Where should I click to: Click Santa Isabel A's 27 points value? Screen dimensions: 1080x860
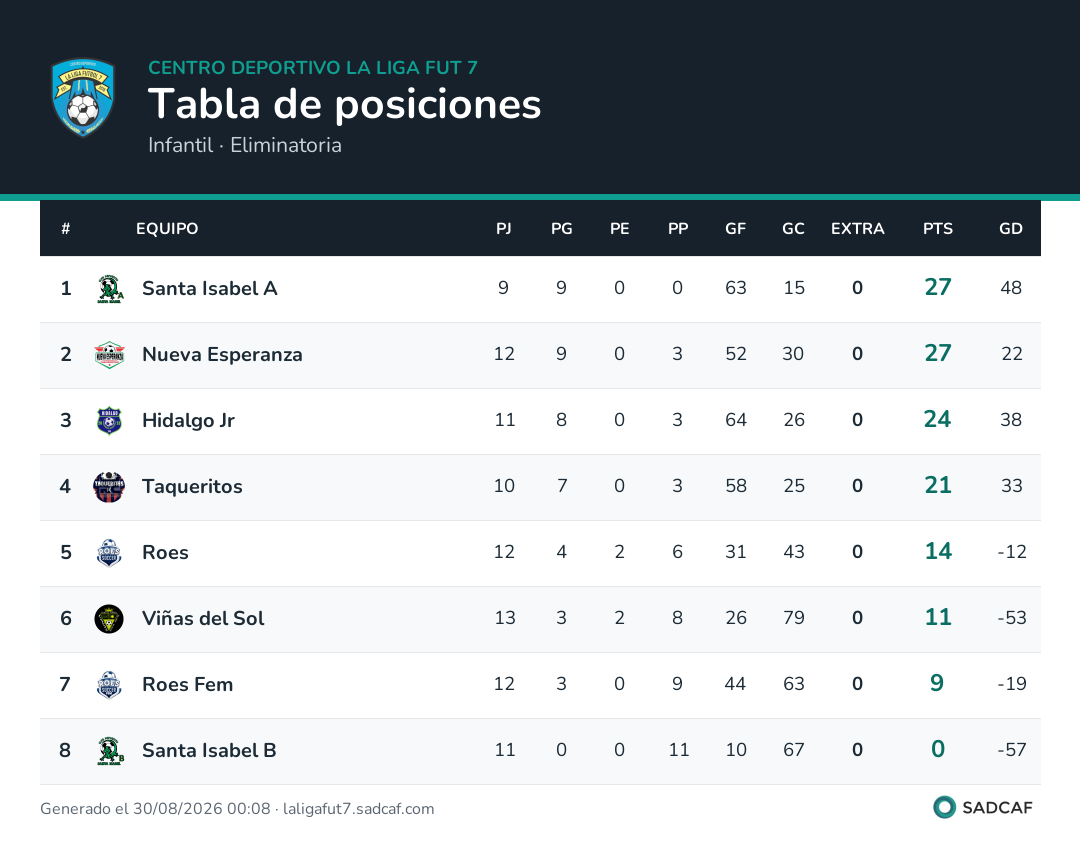(938, 287)
